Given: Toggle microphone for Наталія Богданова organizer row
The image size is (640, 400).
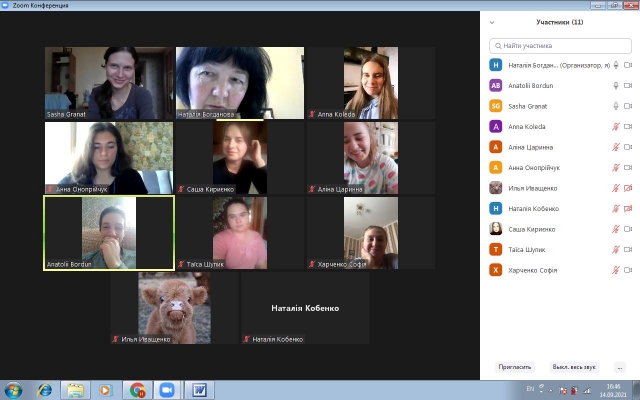Looking at the screenshot, I should click(616, 65).
